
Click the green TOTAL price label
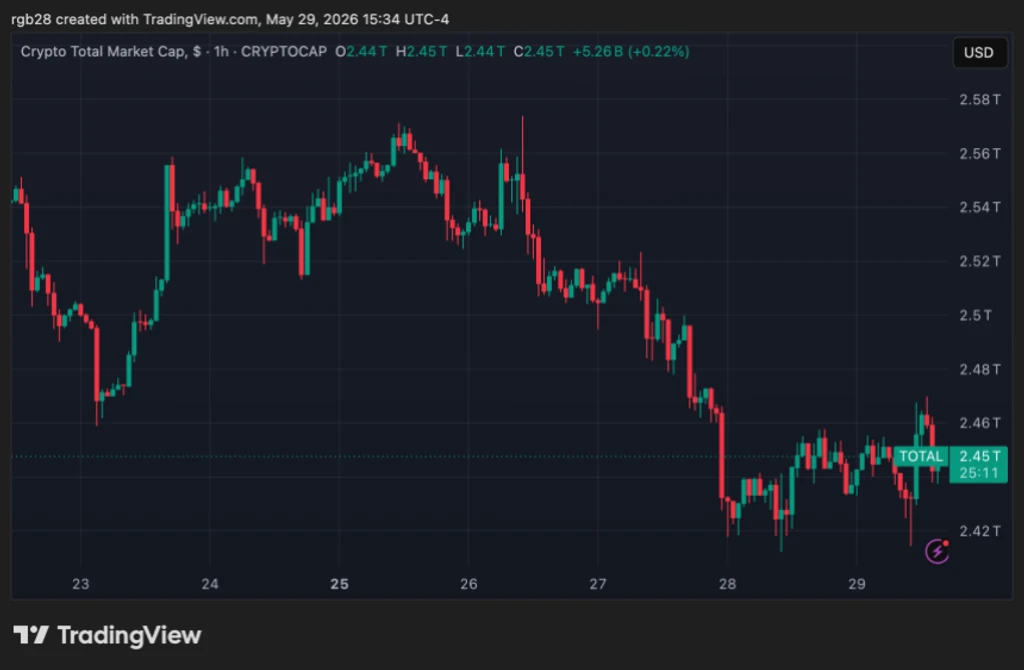point(921,456)
